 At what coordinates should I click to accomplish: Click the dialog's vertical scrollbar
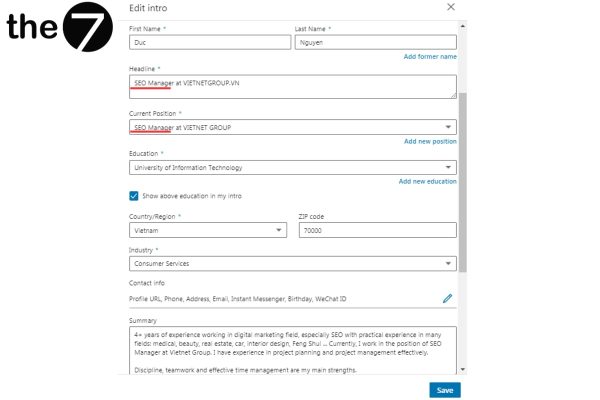pos(462,180)
